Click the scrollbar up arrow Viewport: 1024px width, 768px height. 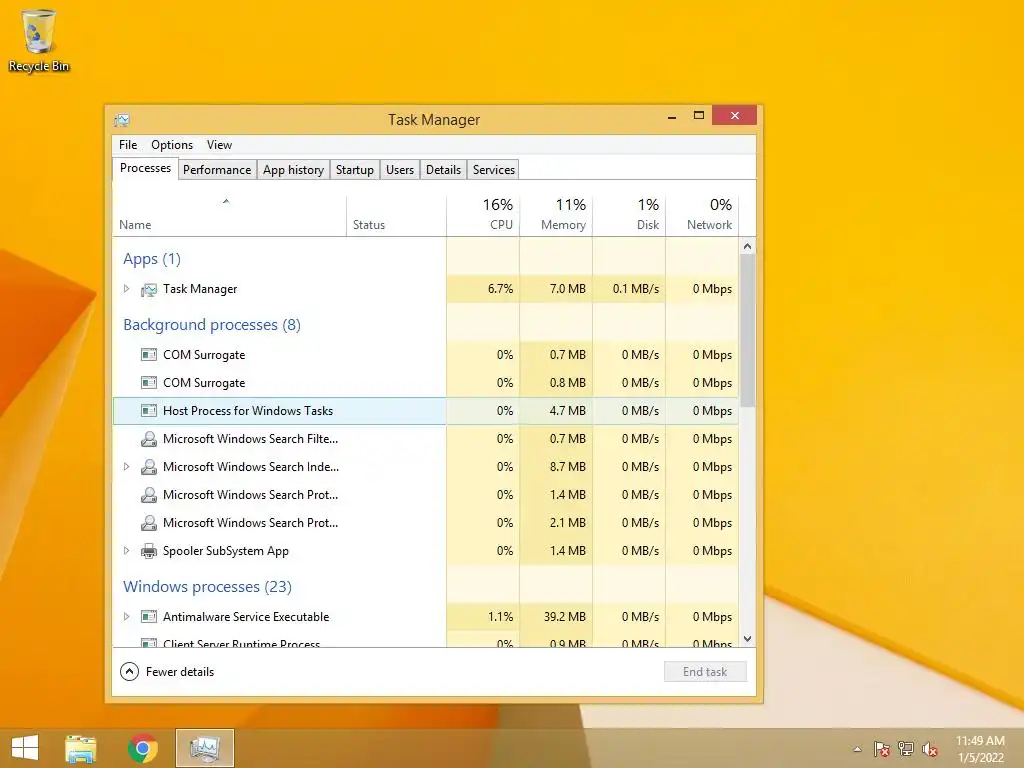tap(748, 246)
